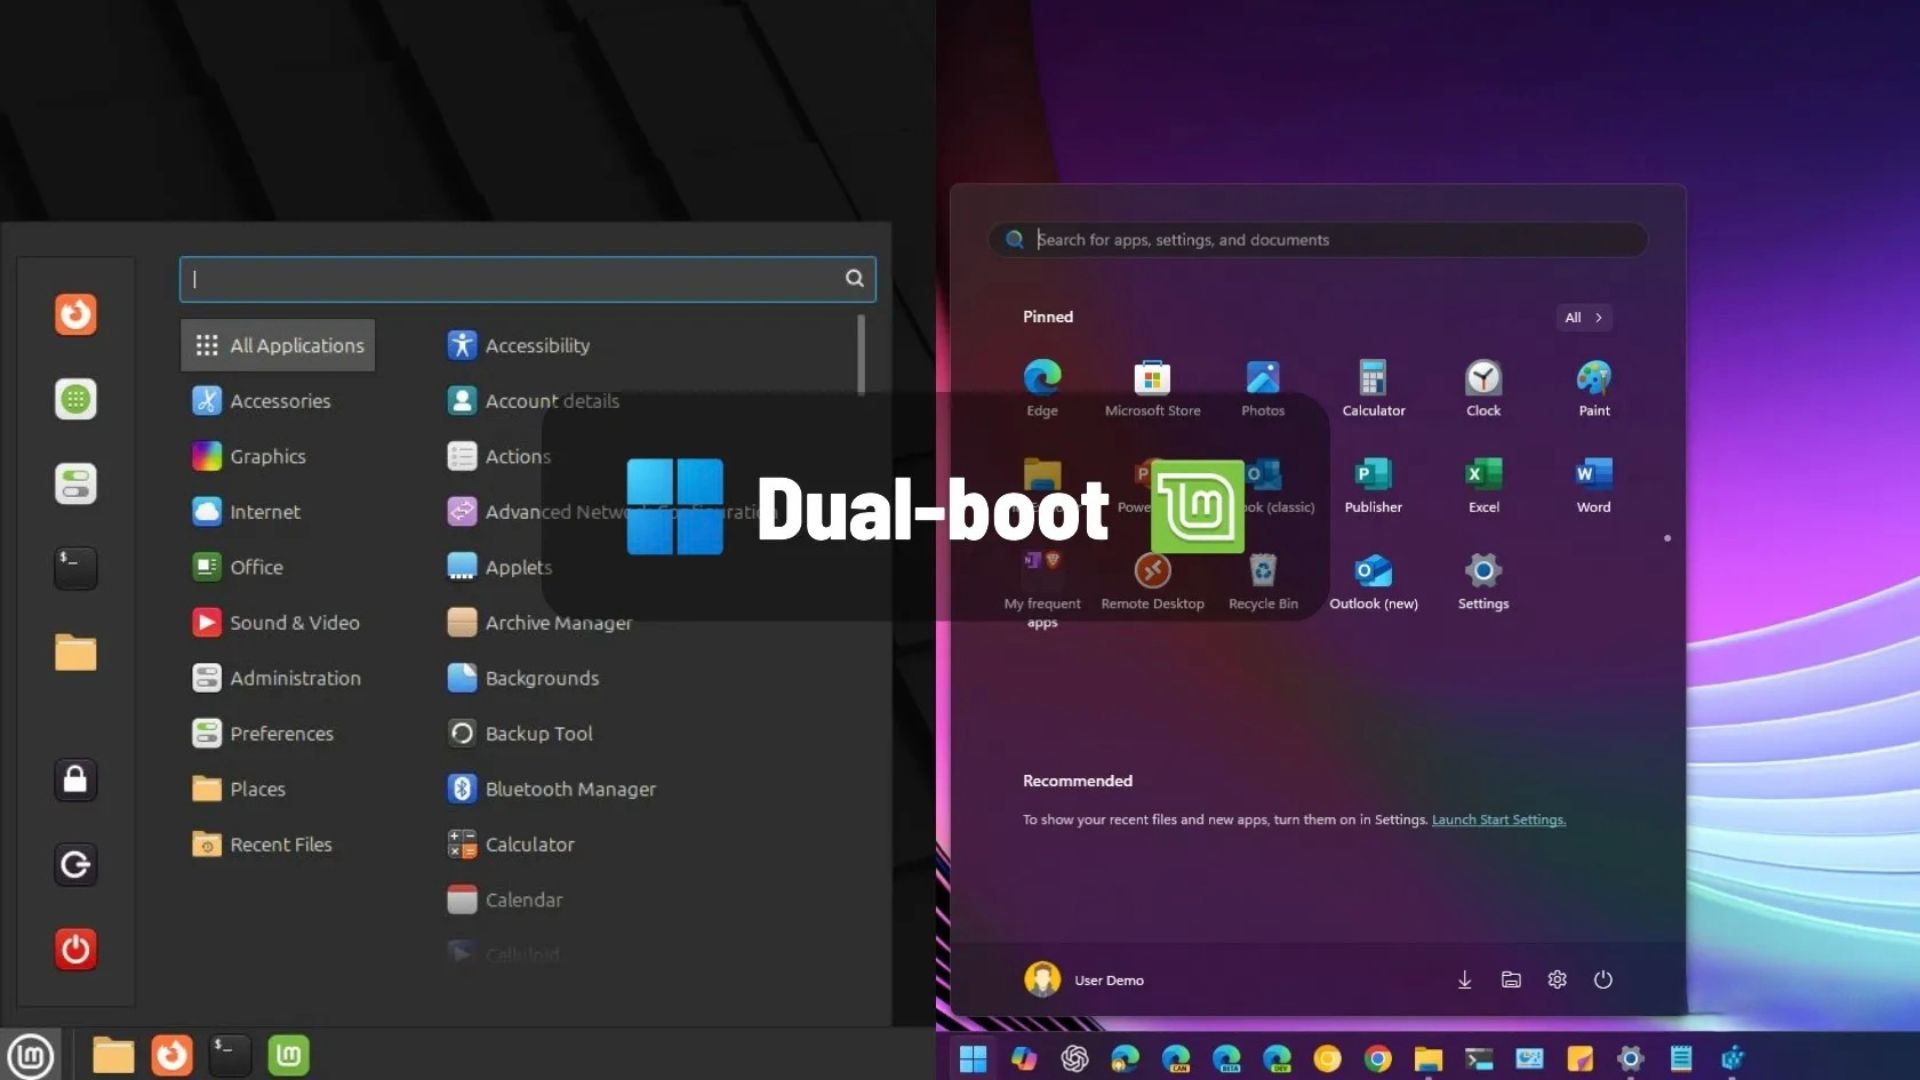1920x1080 pixels.
Task: Open Remote Desktop from the Start menu
Action: 1152,570
